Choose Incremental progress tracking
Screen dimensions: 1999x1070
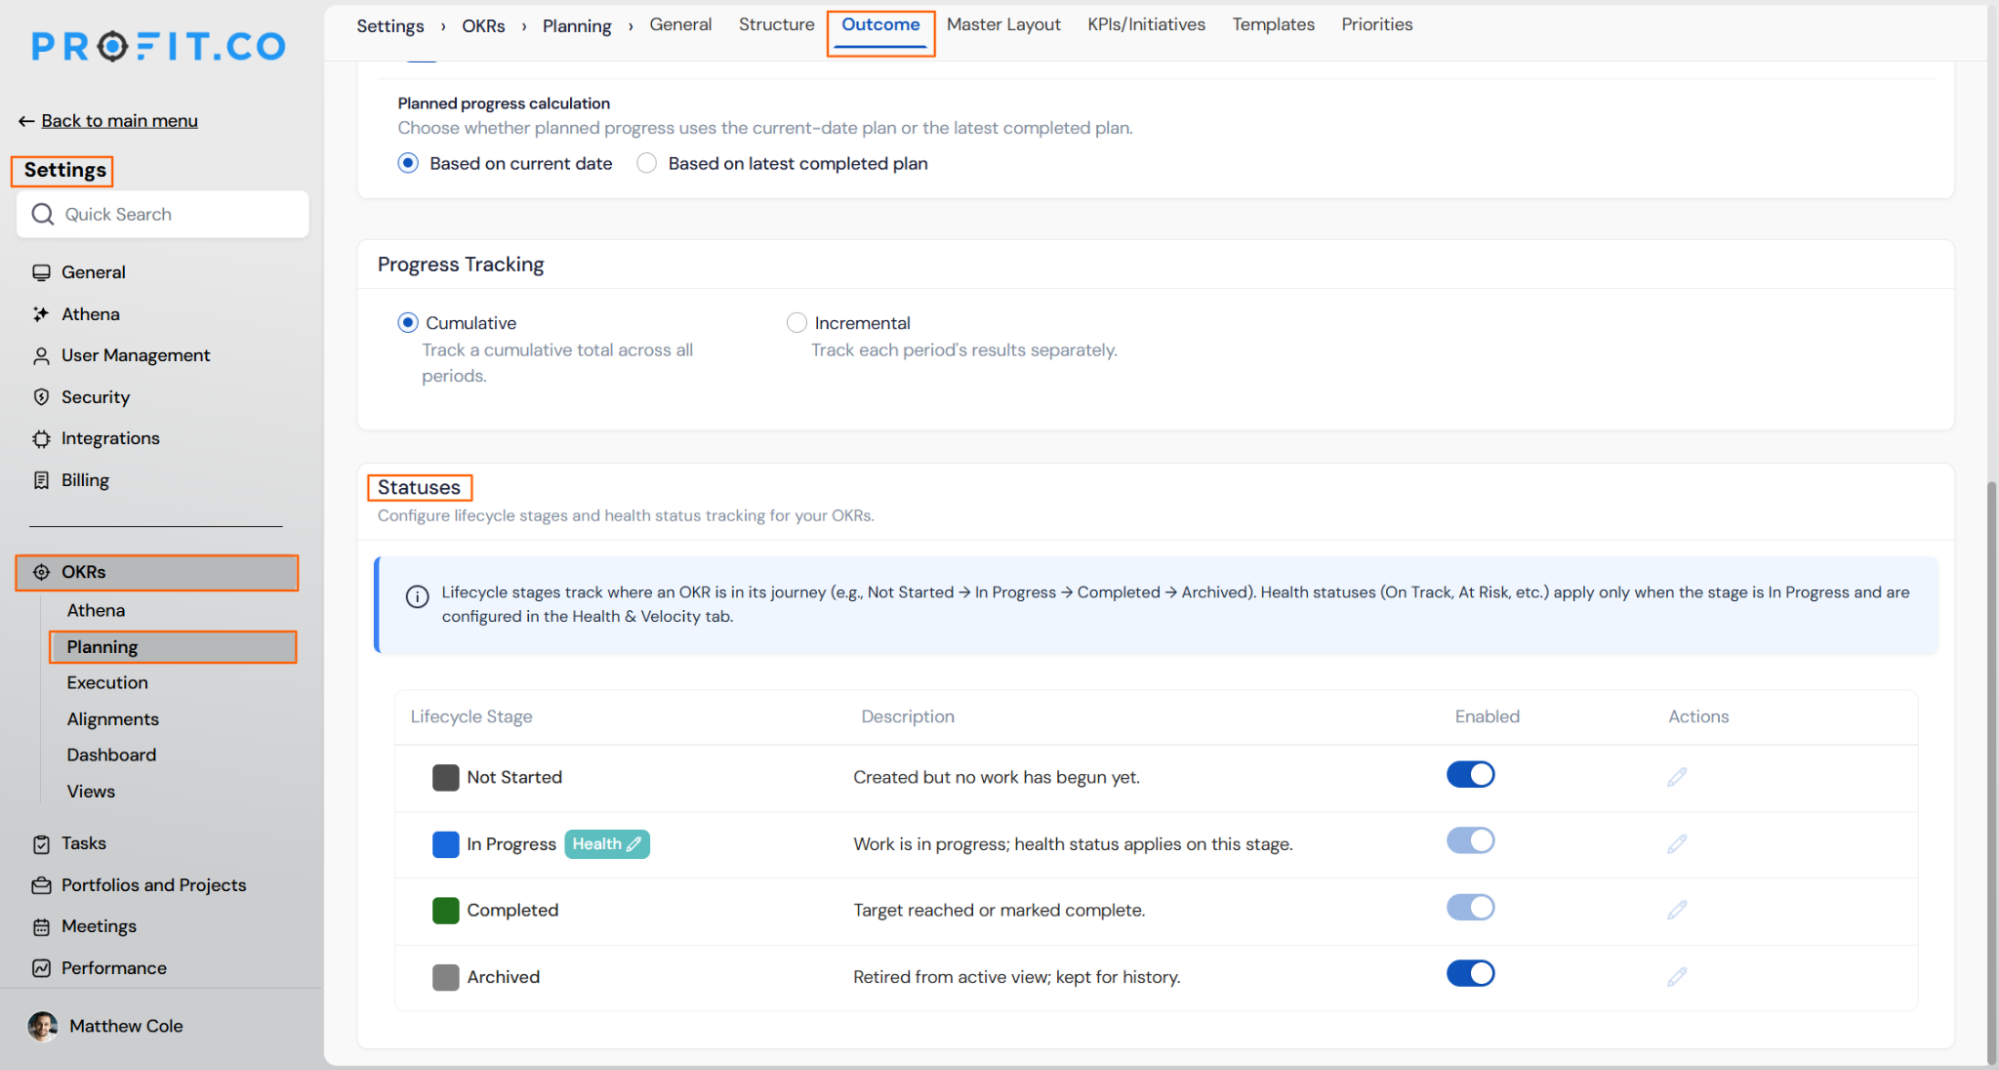[797, 323]
